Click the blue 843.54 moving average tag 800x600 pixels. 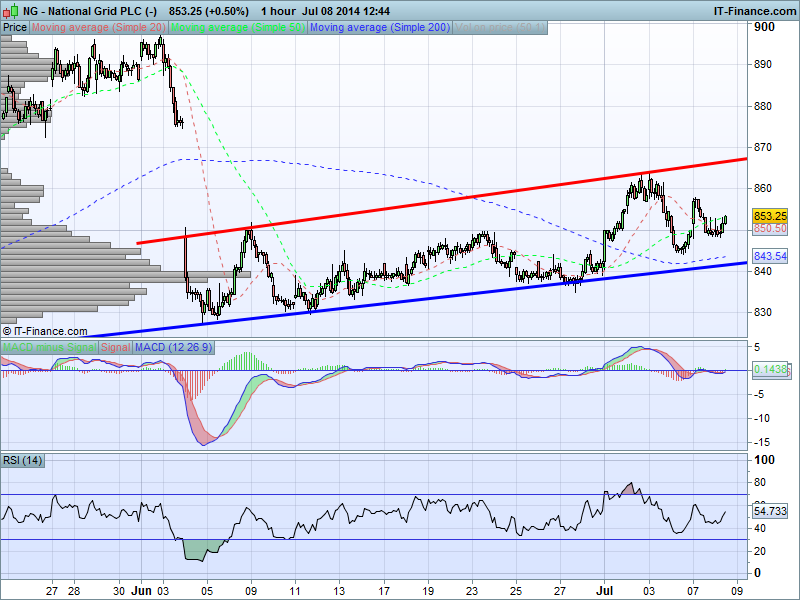(773, 257)
